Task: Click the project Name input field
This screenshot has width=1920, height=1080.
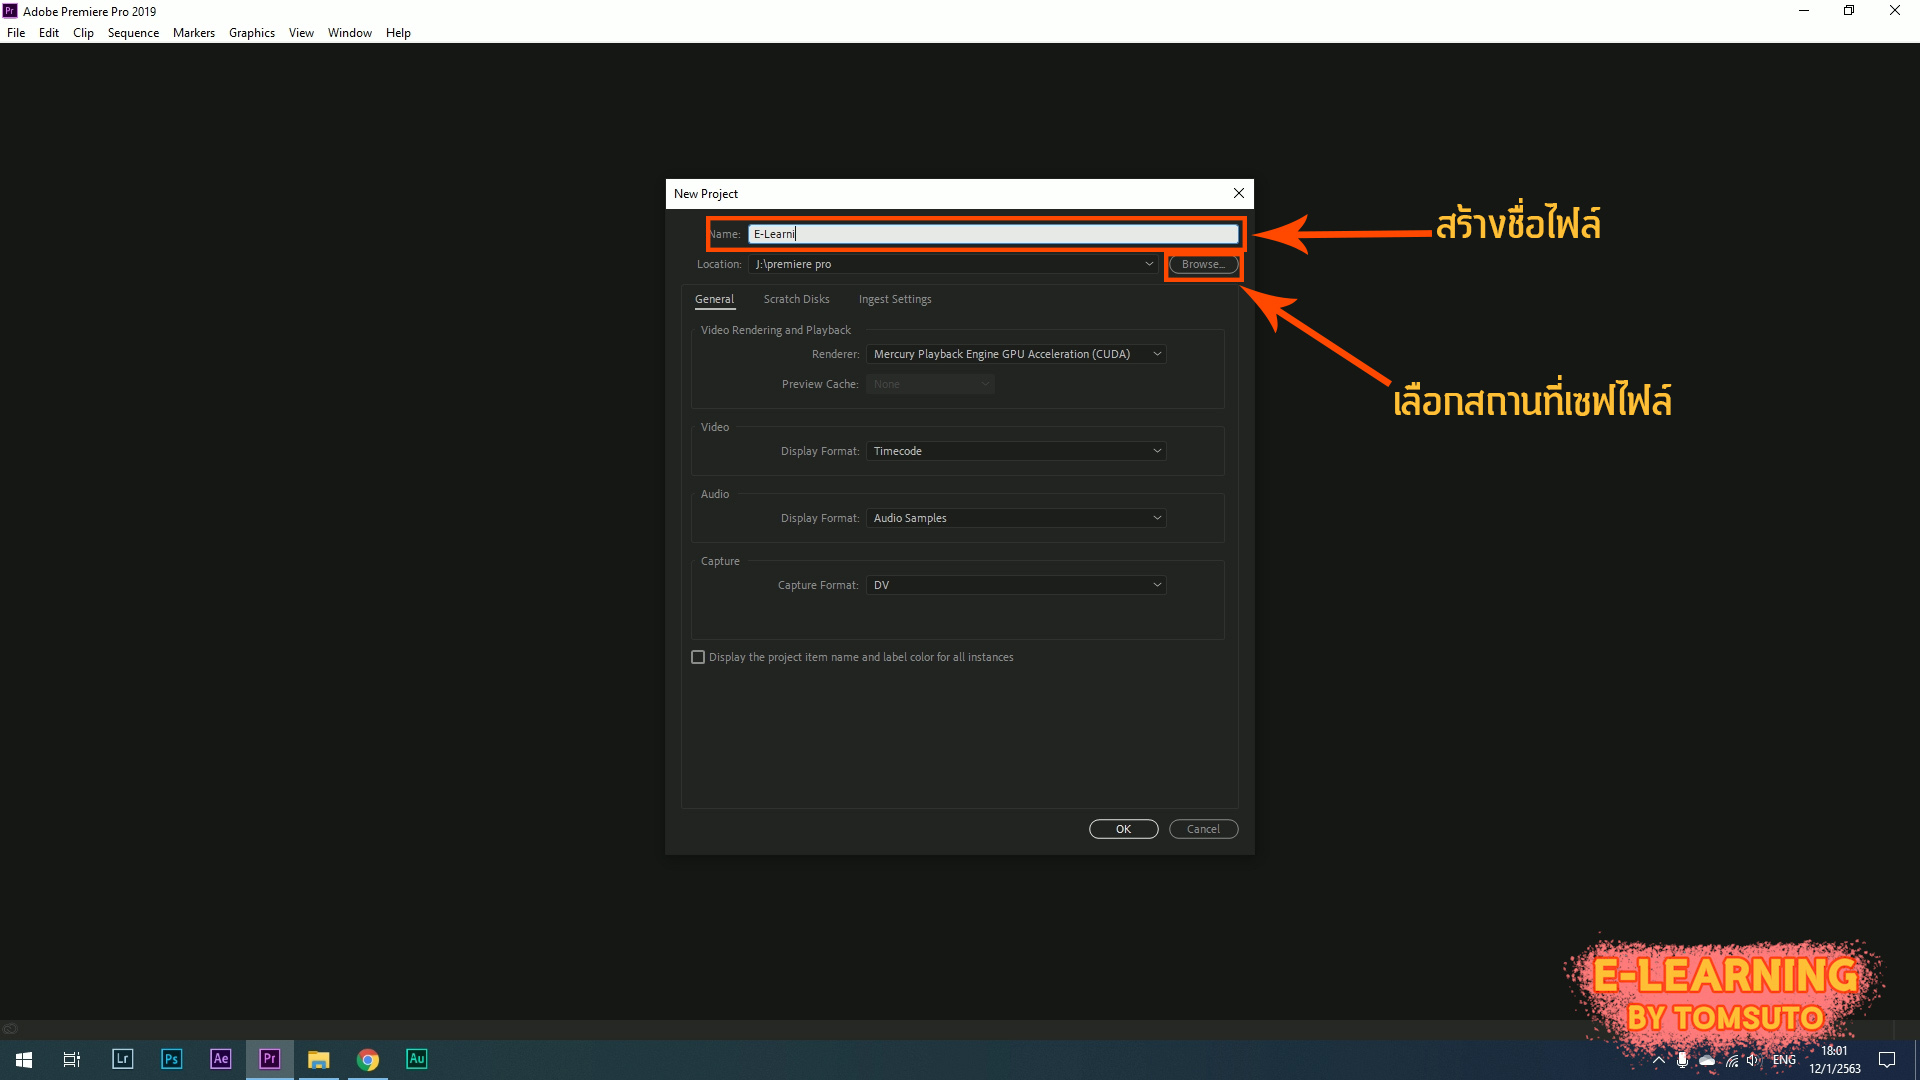Action: click(992, 232)
